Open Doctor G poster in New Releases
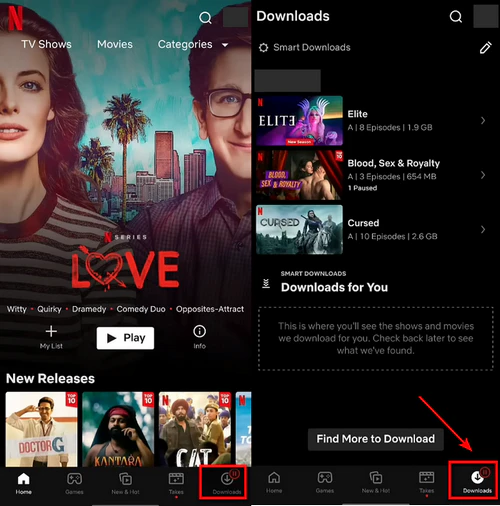The image size is (500, 506). [42, 429]
